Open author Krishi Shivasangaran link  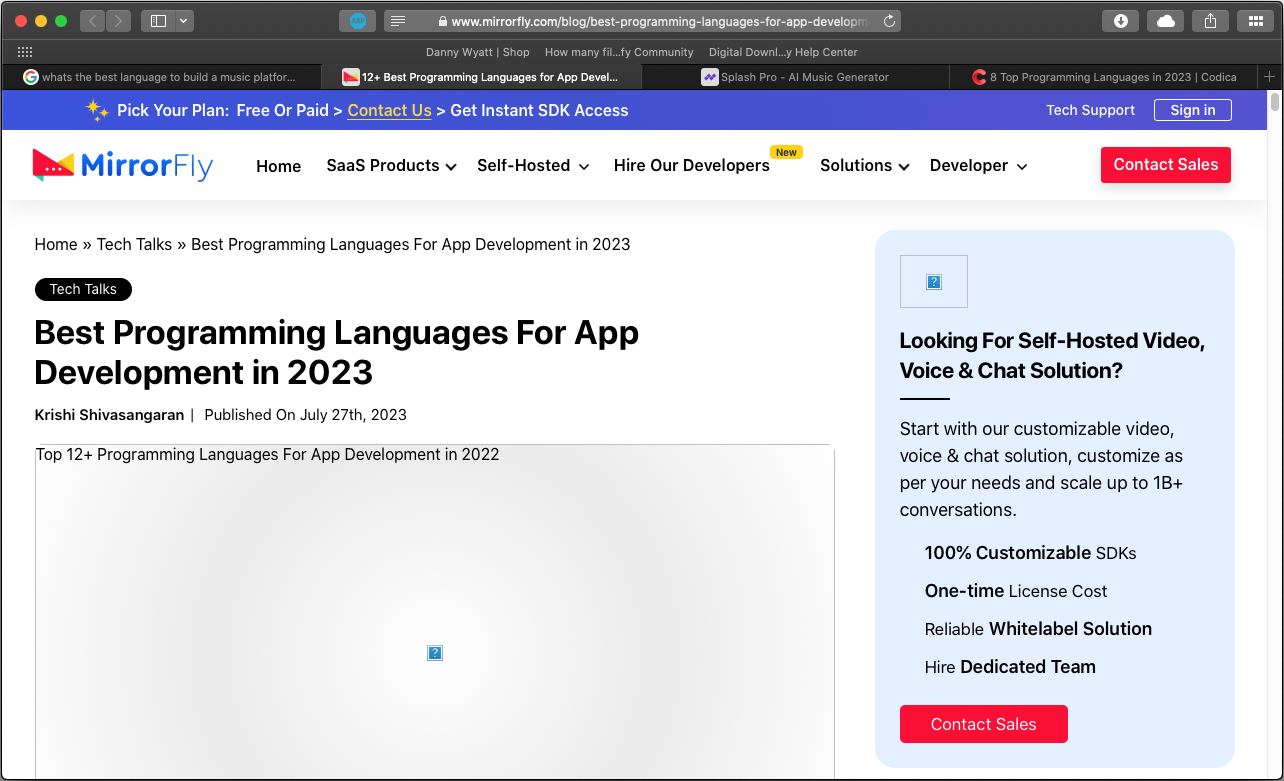(x=110, y=415)
